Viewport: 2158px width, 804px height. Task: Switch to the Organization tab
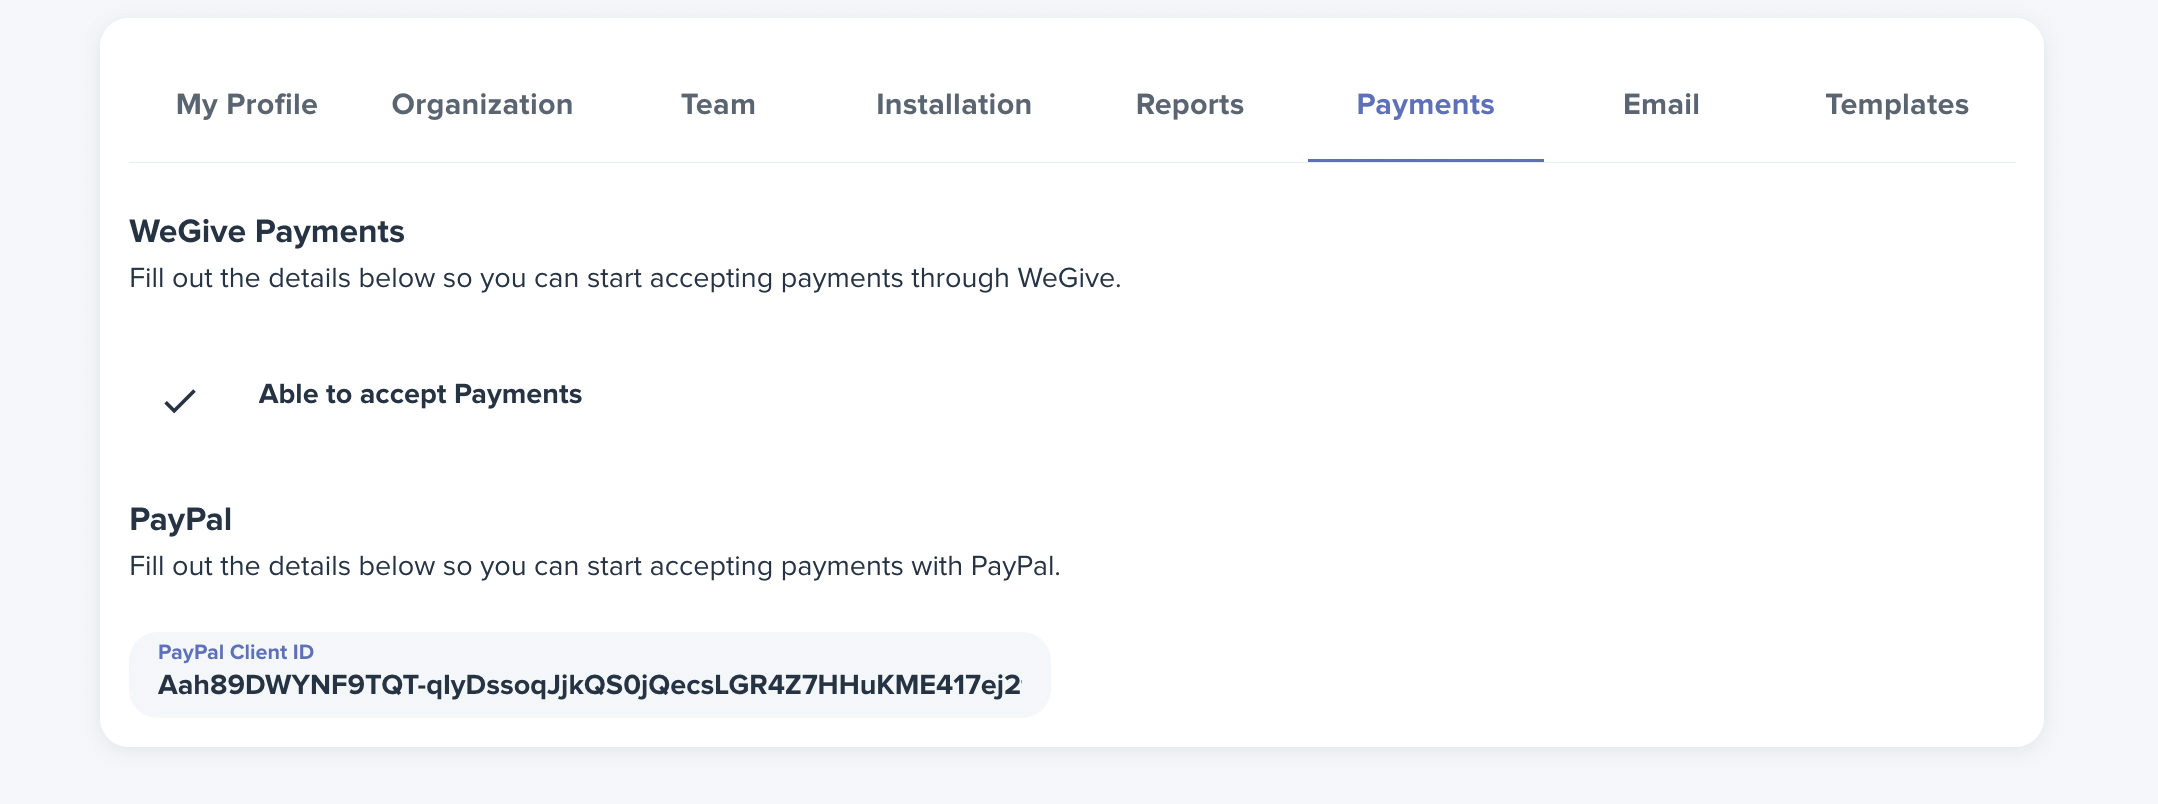coord(482,104)
